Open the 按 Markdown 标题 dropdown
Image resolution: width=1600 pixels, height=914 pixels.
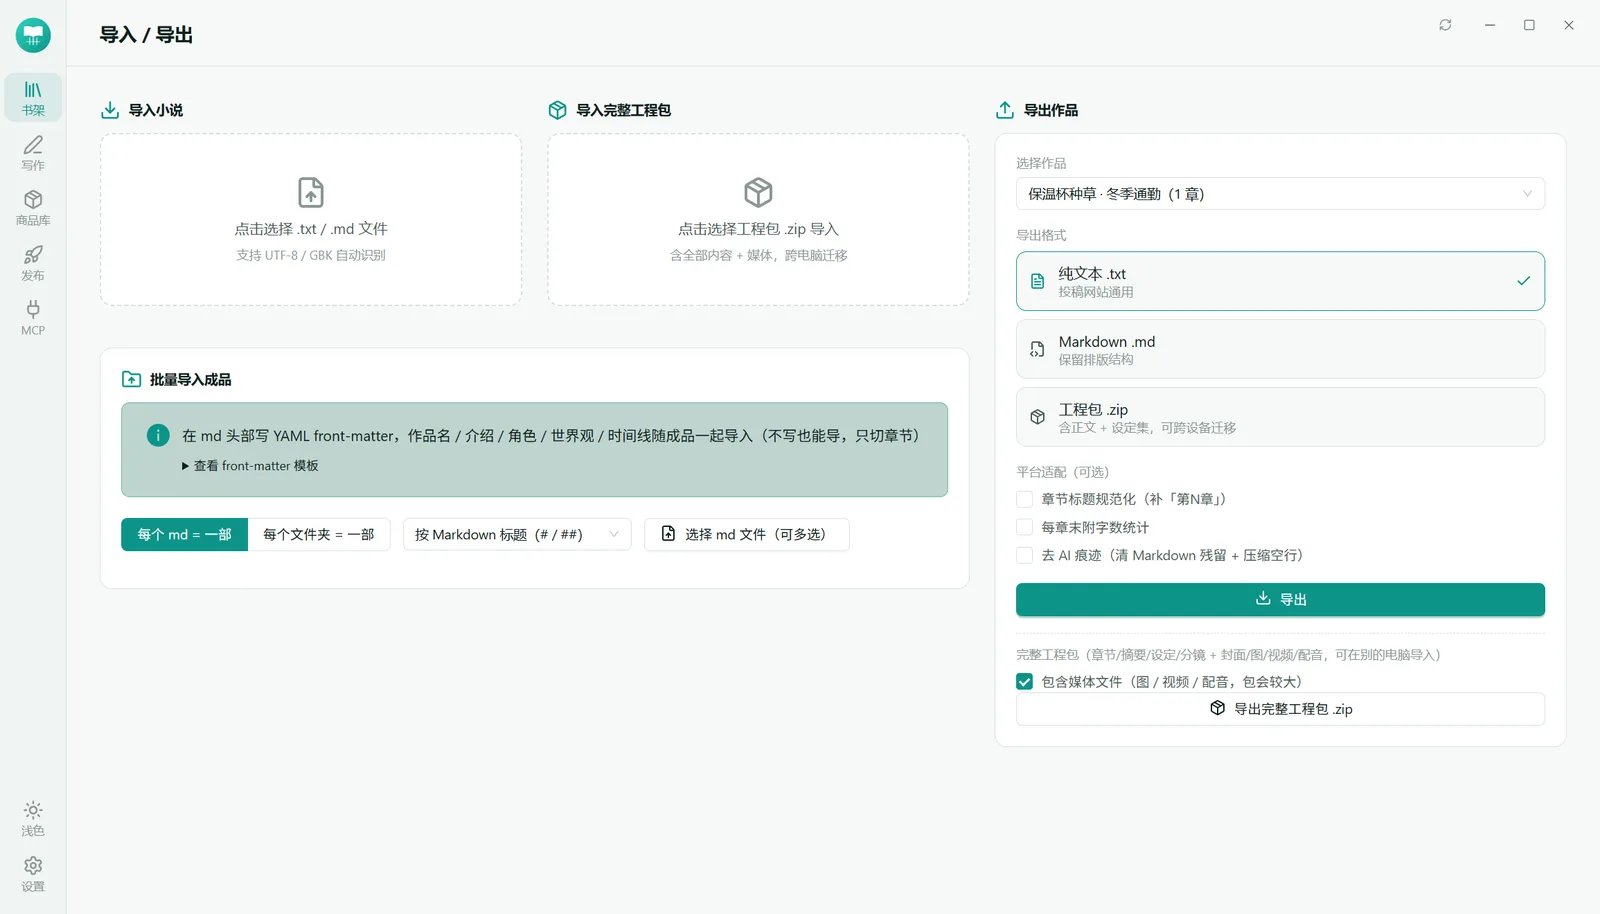pyautogui.click(x=517, y=534)
